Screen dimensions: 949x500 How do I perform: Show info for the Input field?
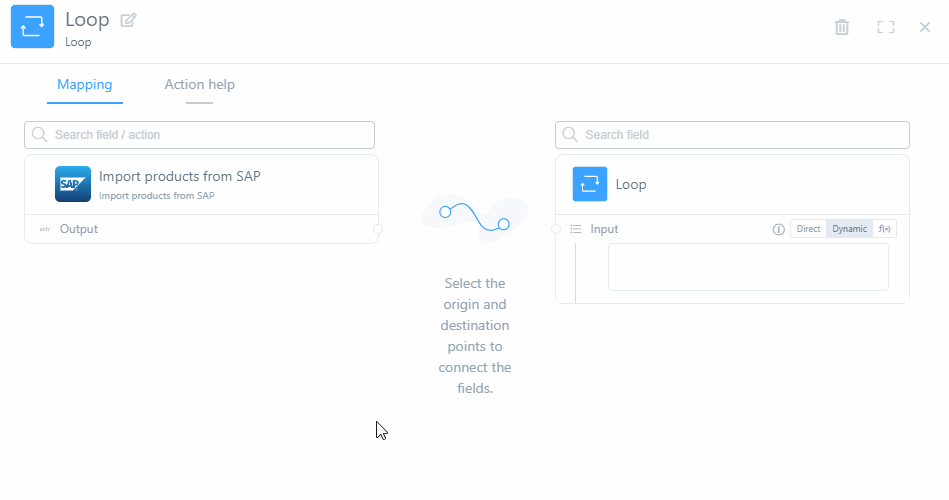pyautogui.click(x=779, y=229)
